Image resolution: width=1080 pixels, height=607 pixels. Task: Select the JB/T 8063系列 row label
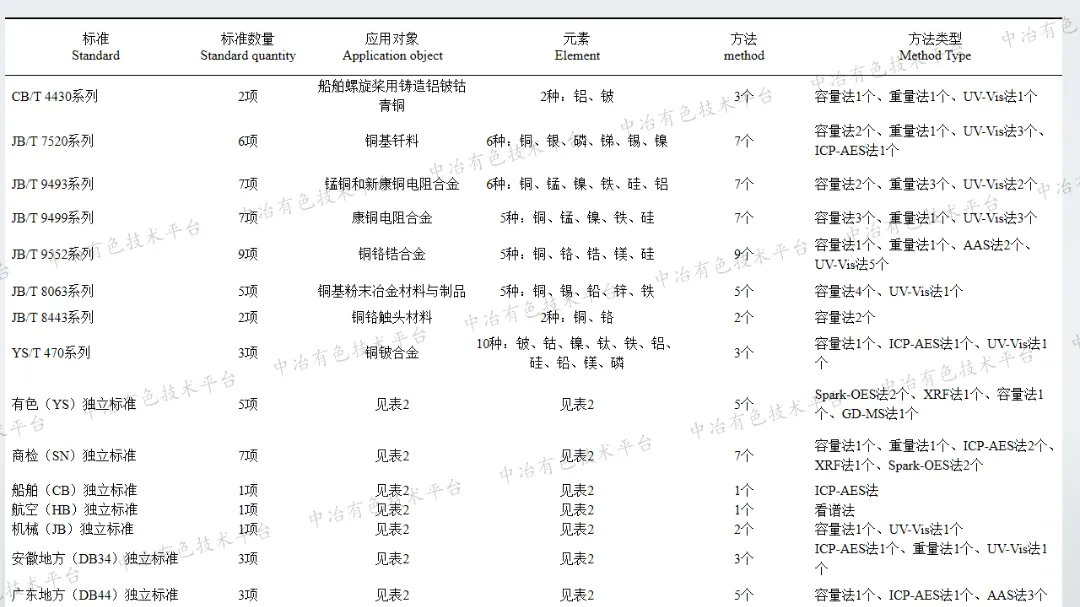(52, 291)
